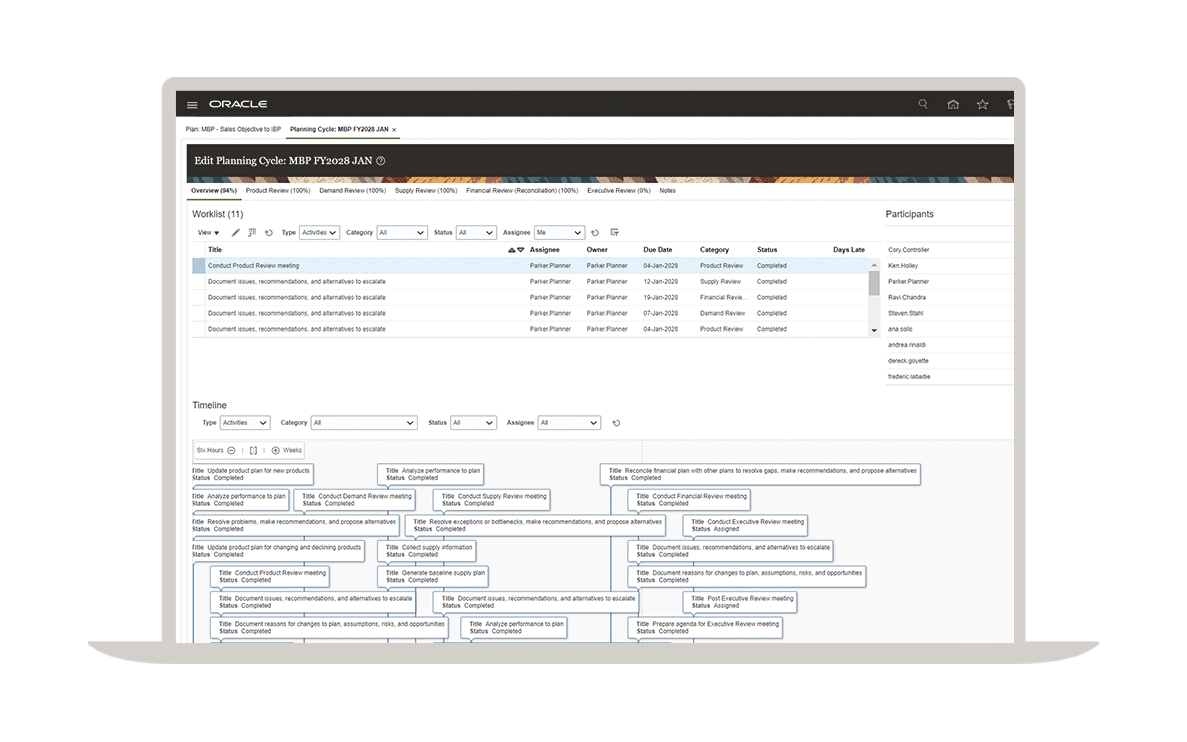
Task: Sort the Title column ascending
Action: [512, 250]
